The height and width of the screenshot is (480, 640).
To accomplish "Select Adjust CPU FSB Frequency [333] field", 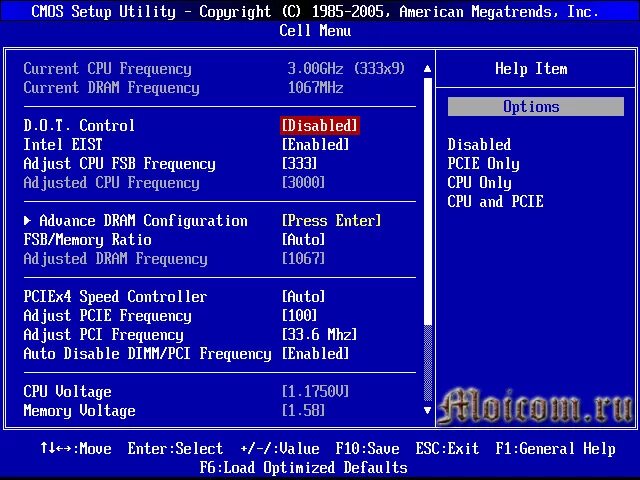I will [x=299, y=164].
